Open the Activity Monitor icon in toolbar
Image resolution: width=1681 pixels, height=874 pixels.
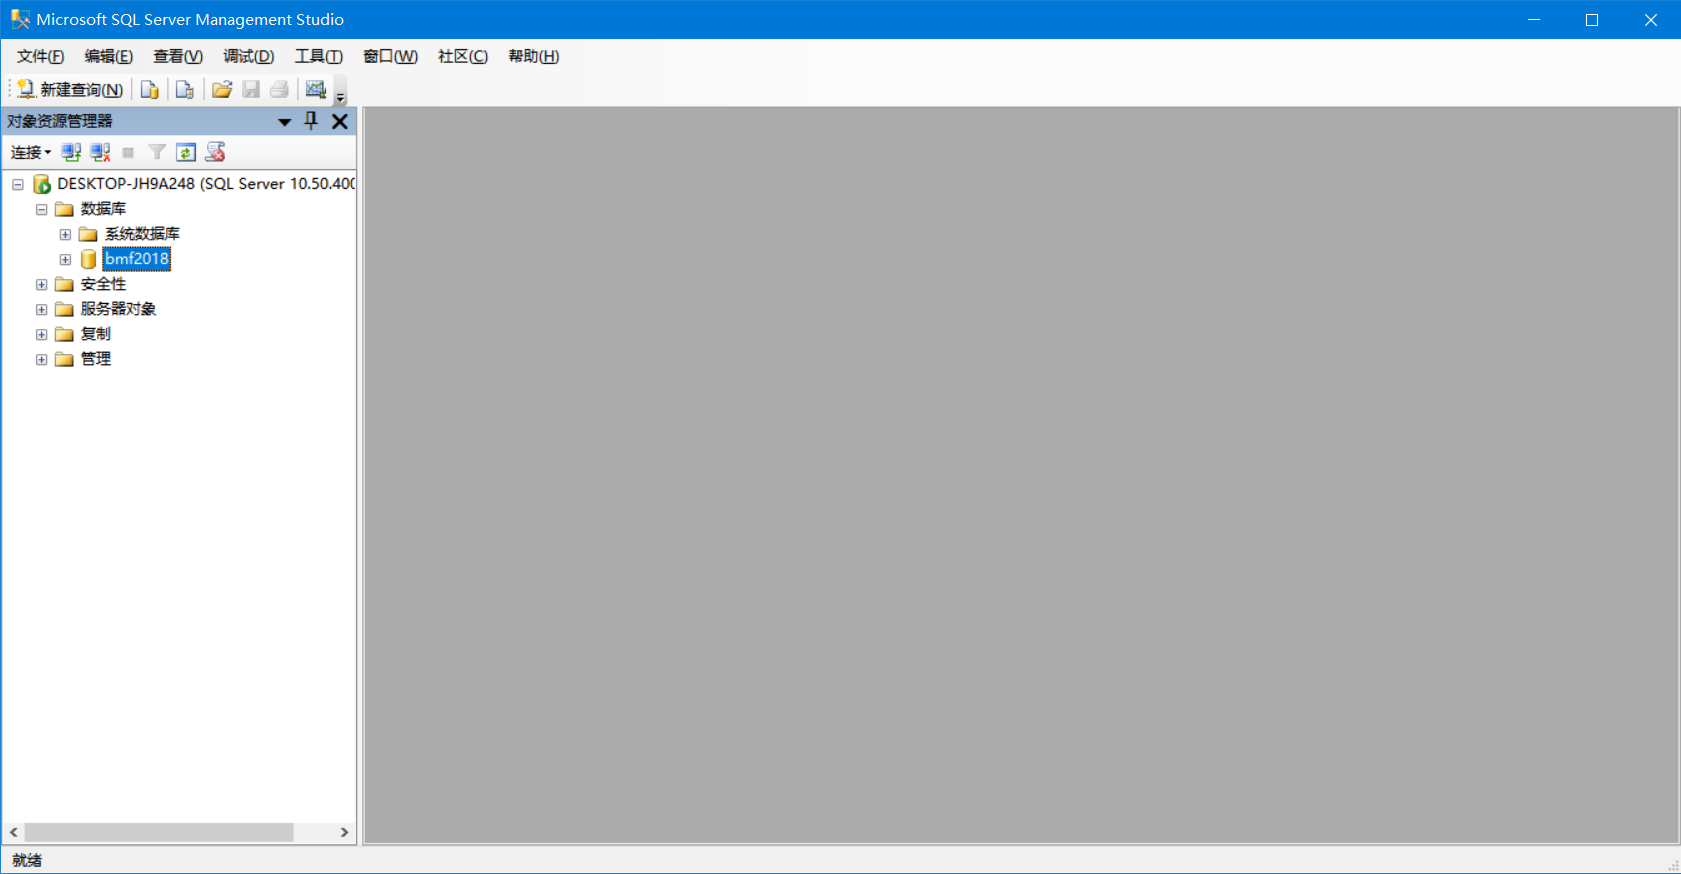[316, 90]
